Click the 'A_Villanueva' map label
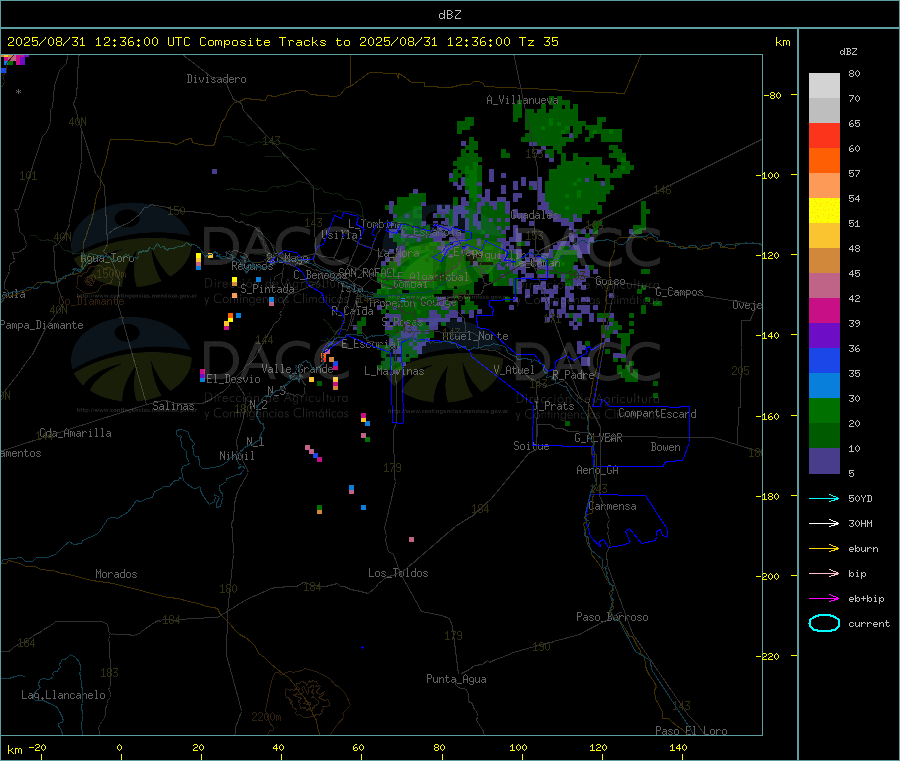Image resolution: width=900 pixels, height=761 pixels. (522, 100)
